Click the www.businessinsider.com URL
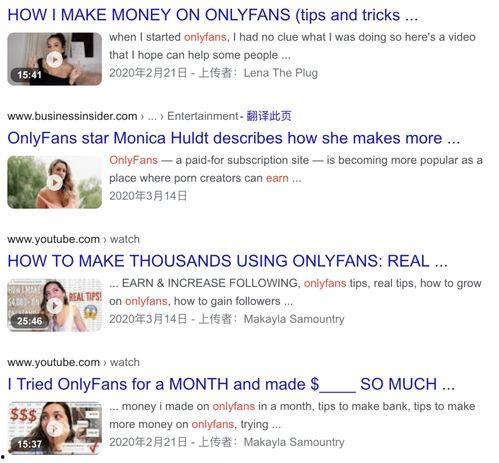Viewport: 499px width, 463px height. tap(72, 116)
